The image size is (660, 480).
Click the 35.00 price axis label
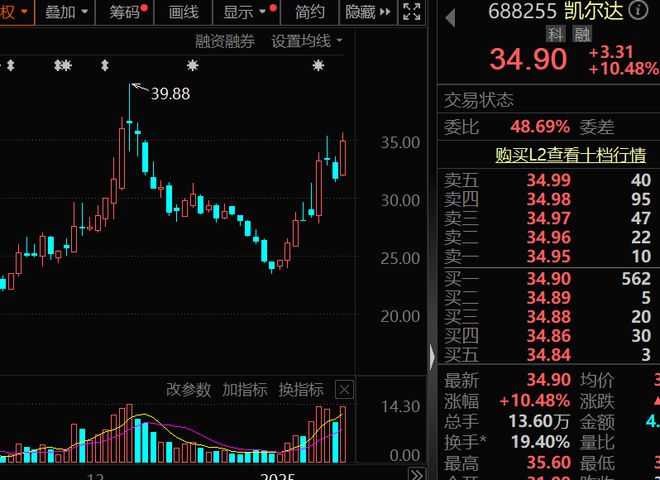(x=400, y=143)
